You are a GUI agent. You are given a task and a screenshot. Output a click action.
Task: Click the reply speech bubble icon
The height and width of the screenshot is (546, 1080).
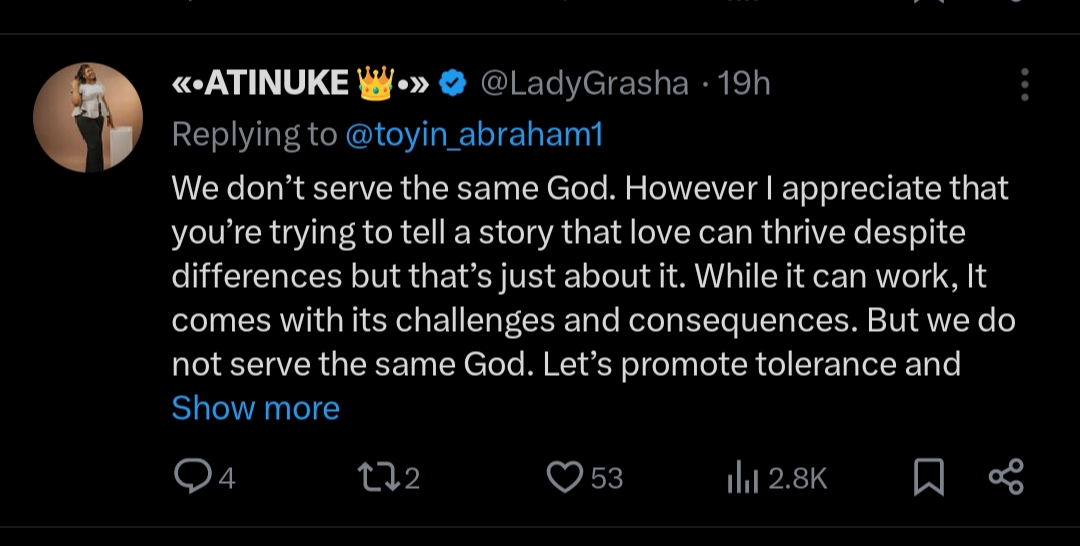tap(189, 478)
